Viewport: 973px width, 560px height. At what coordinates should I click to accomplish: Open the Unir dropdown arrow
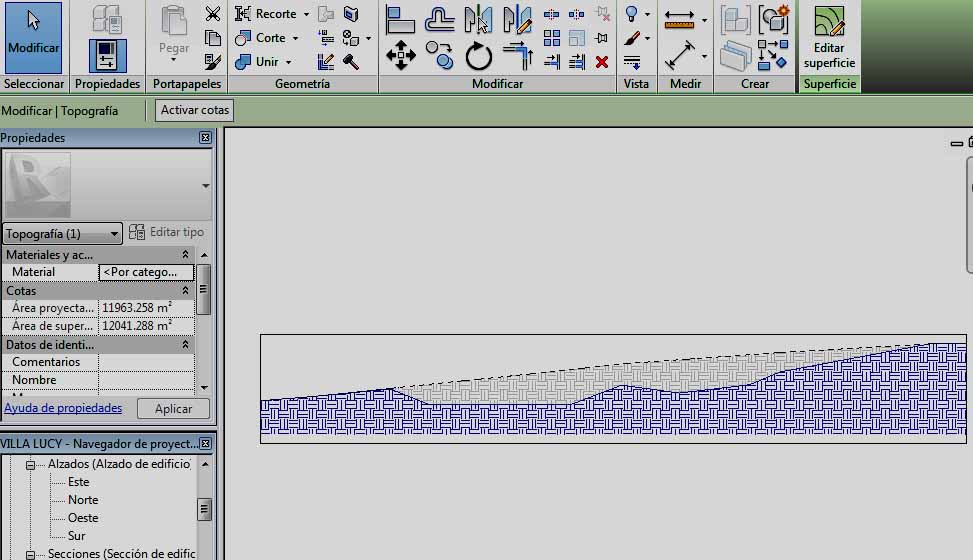[x=290, y=62]
